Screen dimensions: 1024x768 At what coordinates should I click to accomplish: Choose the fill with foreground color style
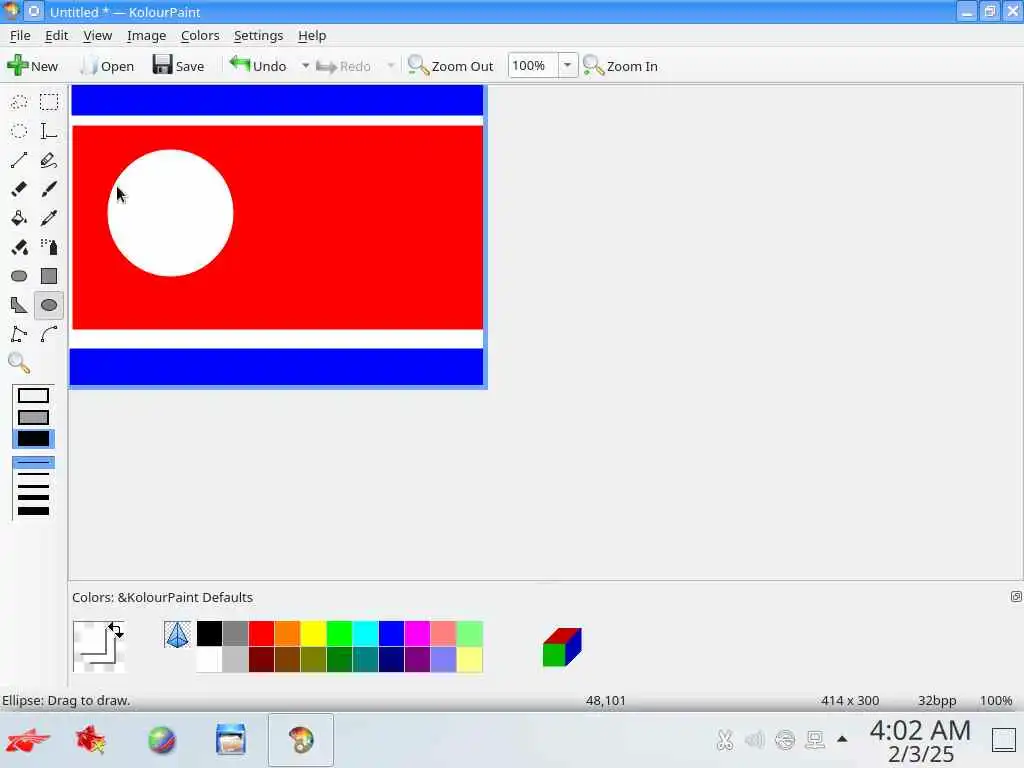[x=33, y=439]
